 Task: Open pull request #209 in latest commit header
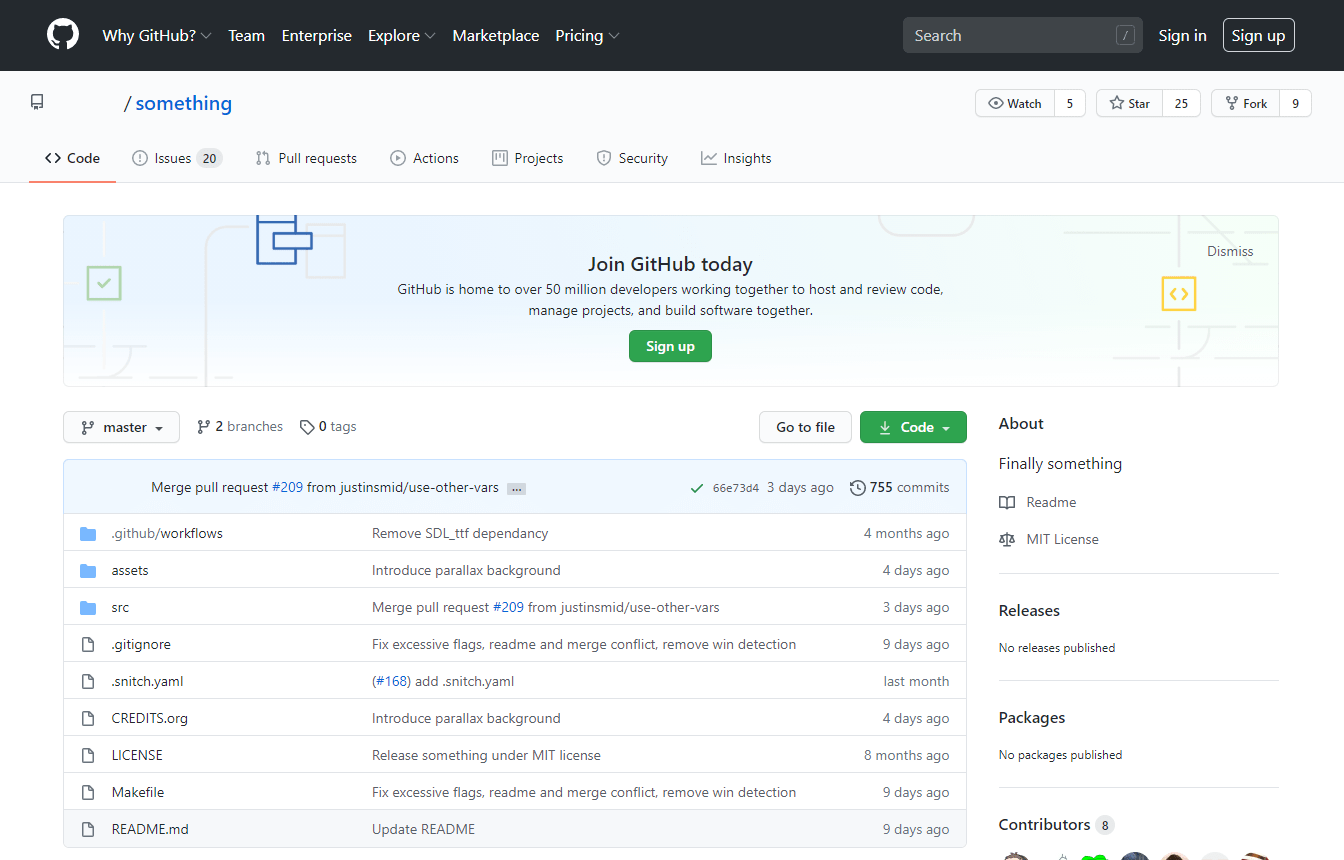[x=288, y=487]
